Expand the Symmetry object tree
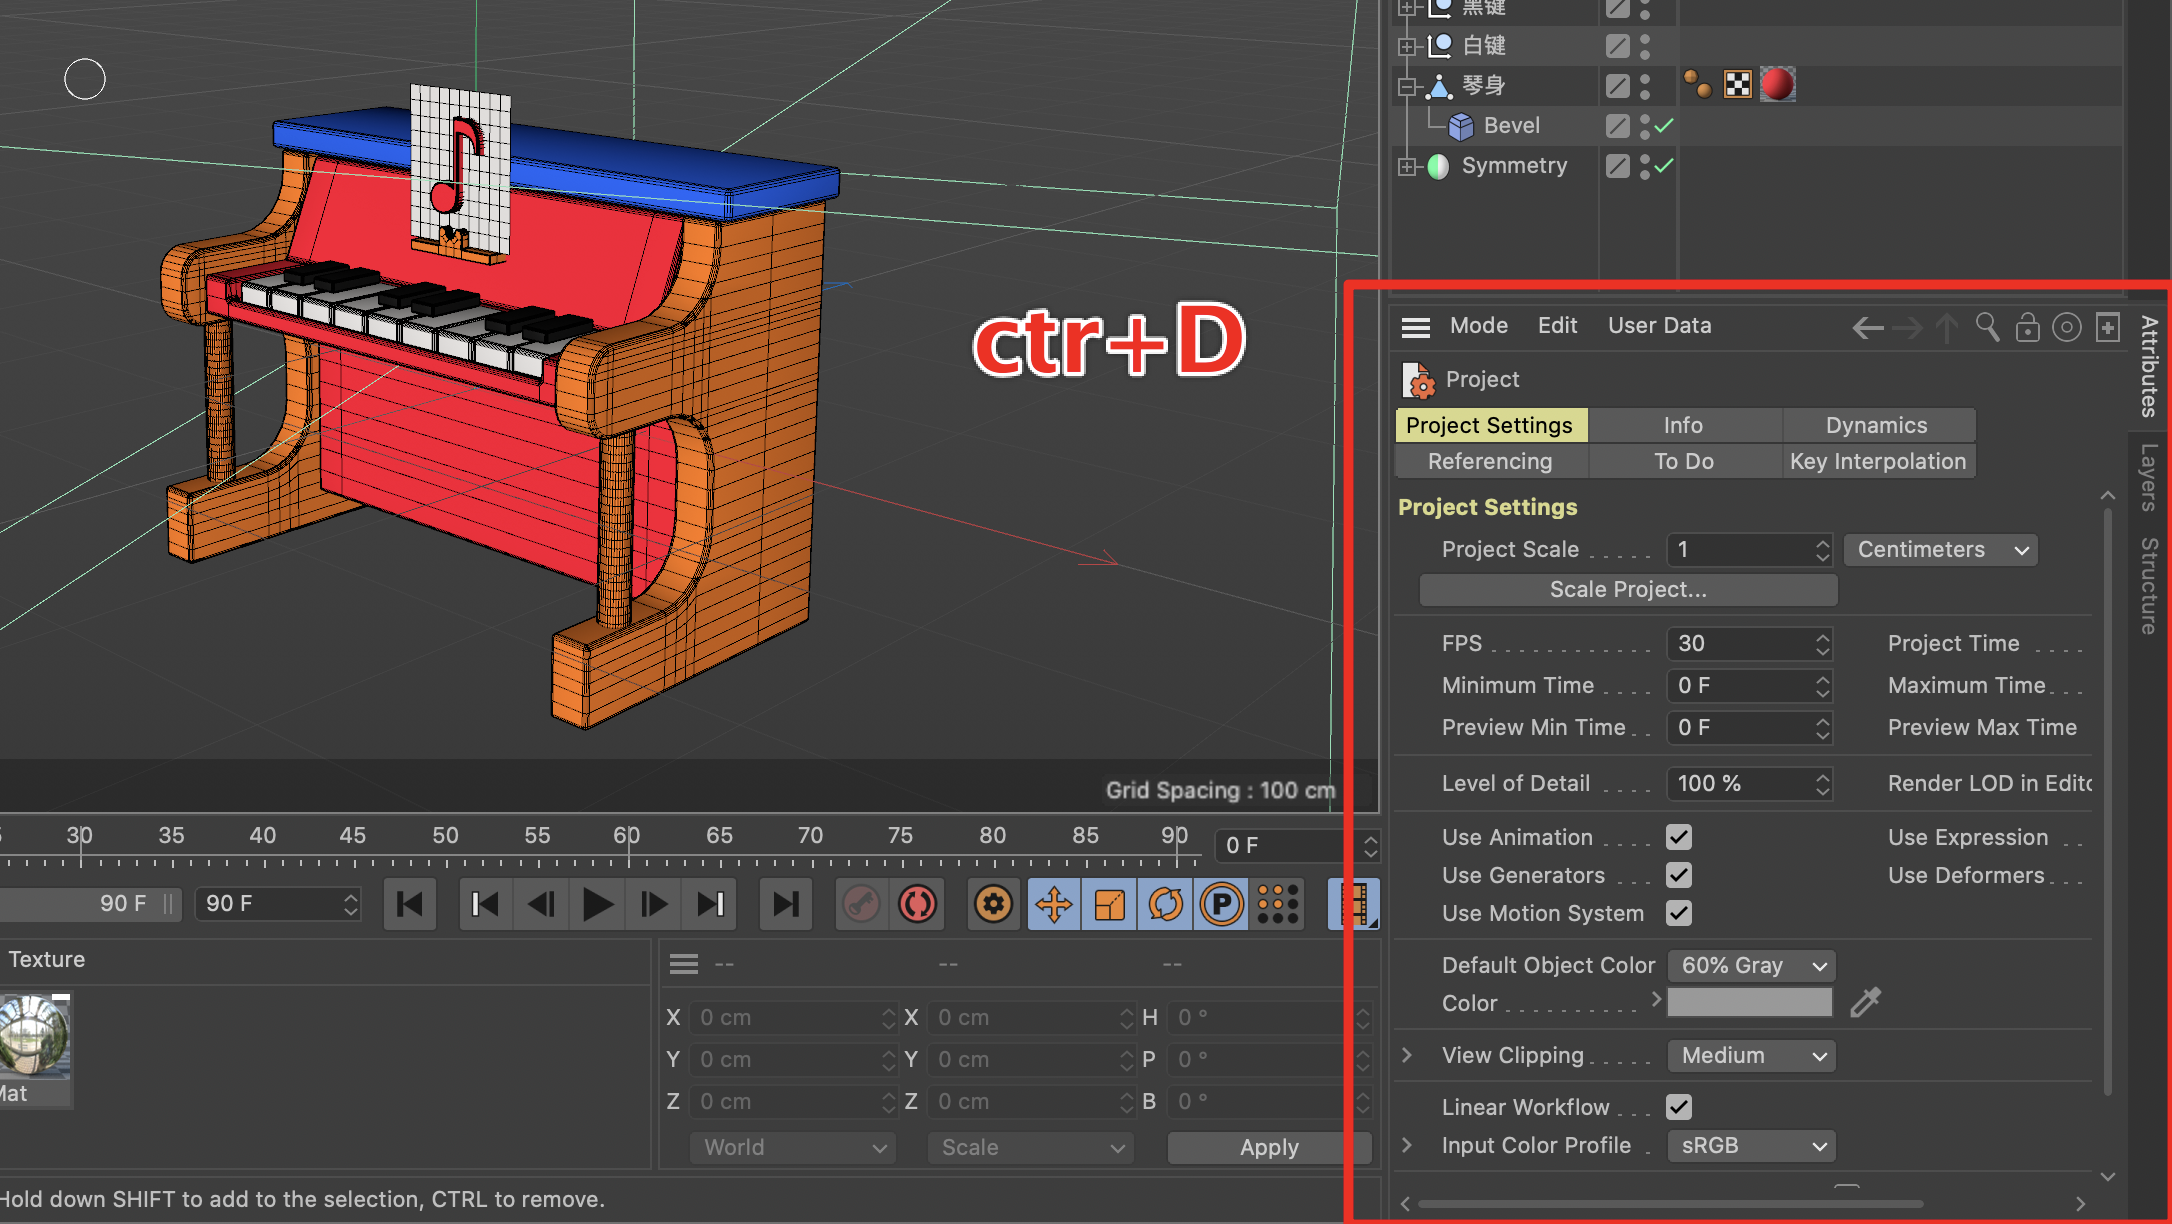Image resolution: width=2172 pixels, height=1224 pixels. [x=1407, y=166]
